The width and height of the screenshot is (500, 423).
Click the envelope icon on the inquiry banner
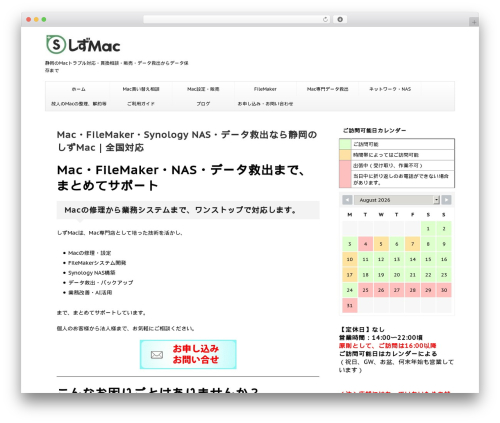click(x=157, y=355)
